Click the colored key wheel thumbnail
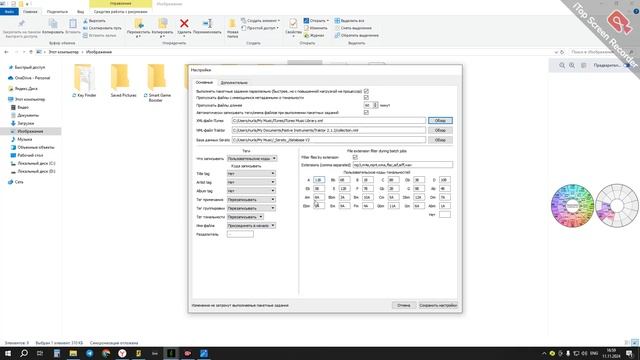The height and width of the screenshot is (360, 640). click(x=572, y=205)
